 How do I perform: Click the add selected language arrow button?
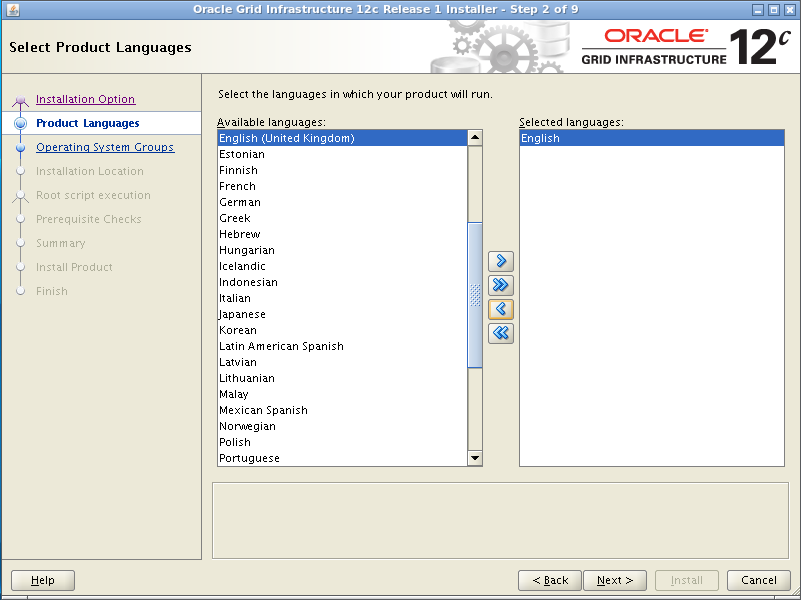click(x=501, y=261)
